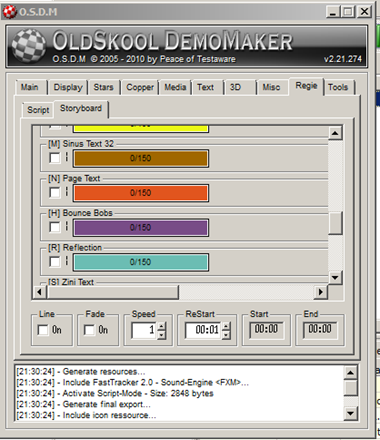The image size is (380, 440).
Task: Open the Text tab
Action: (206, 87)
